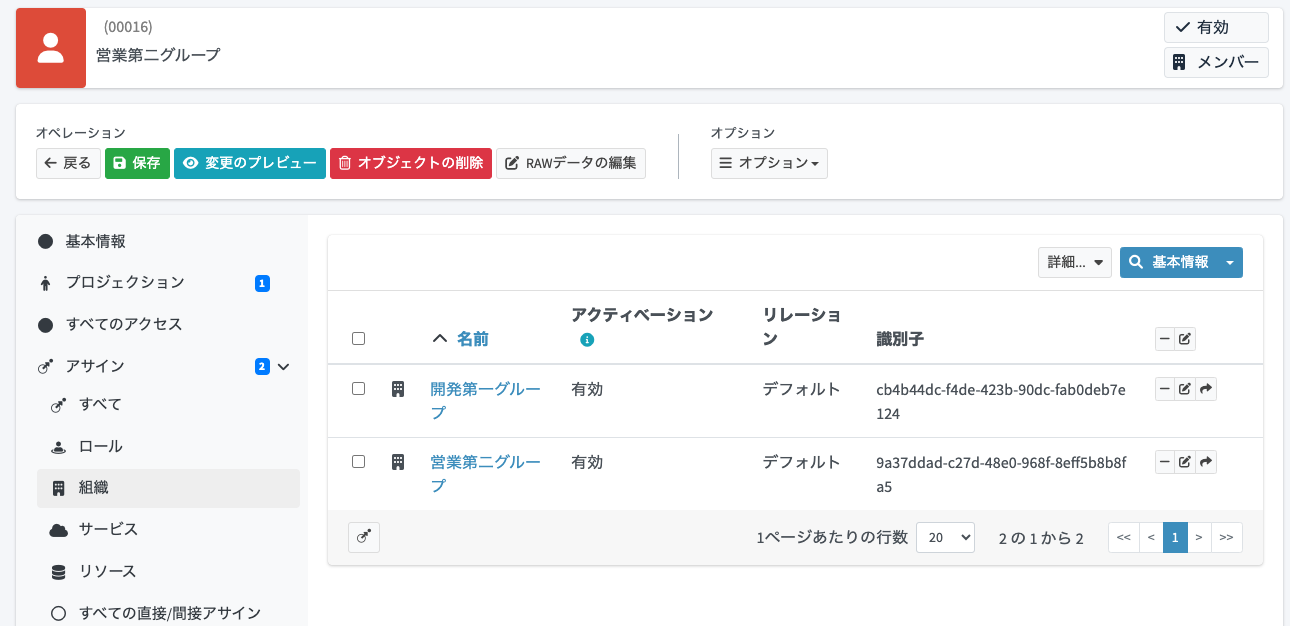Screen dimensions: 1290x626
Task: Toggle the select-all checkbox in header
Action: pyautogui.click(x=359, y=339)
